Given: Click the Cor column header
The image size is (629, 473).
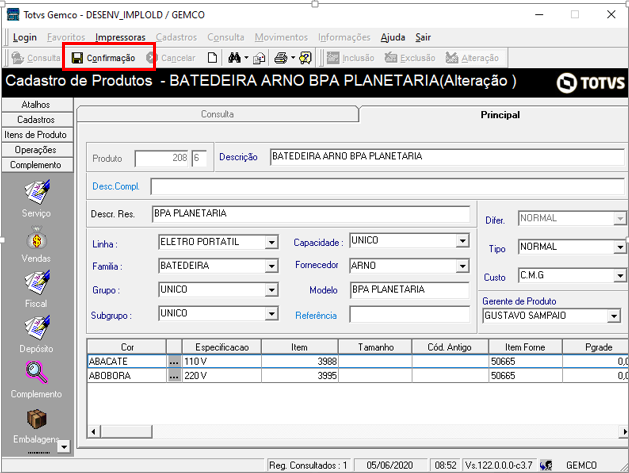Looking at the screenshot, I should click(x=127, y=347).
